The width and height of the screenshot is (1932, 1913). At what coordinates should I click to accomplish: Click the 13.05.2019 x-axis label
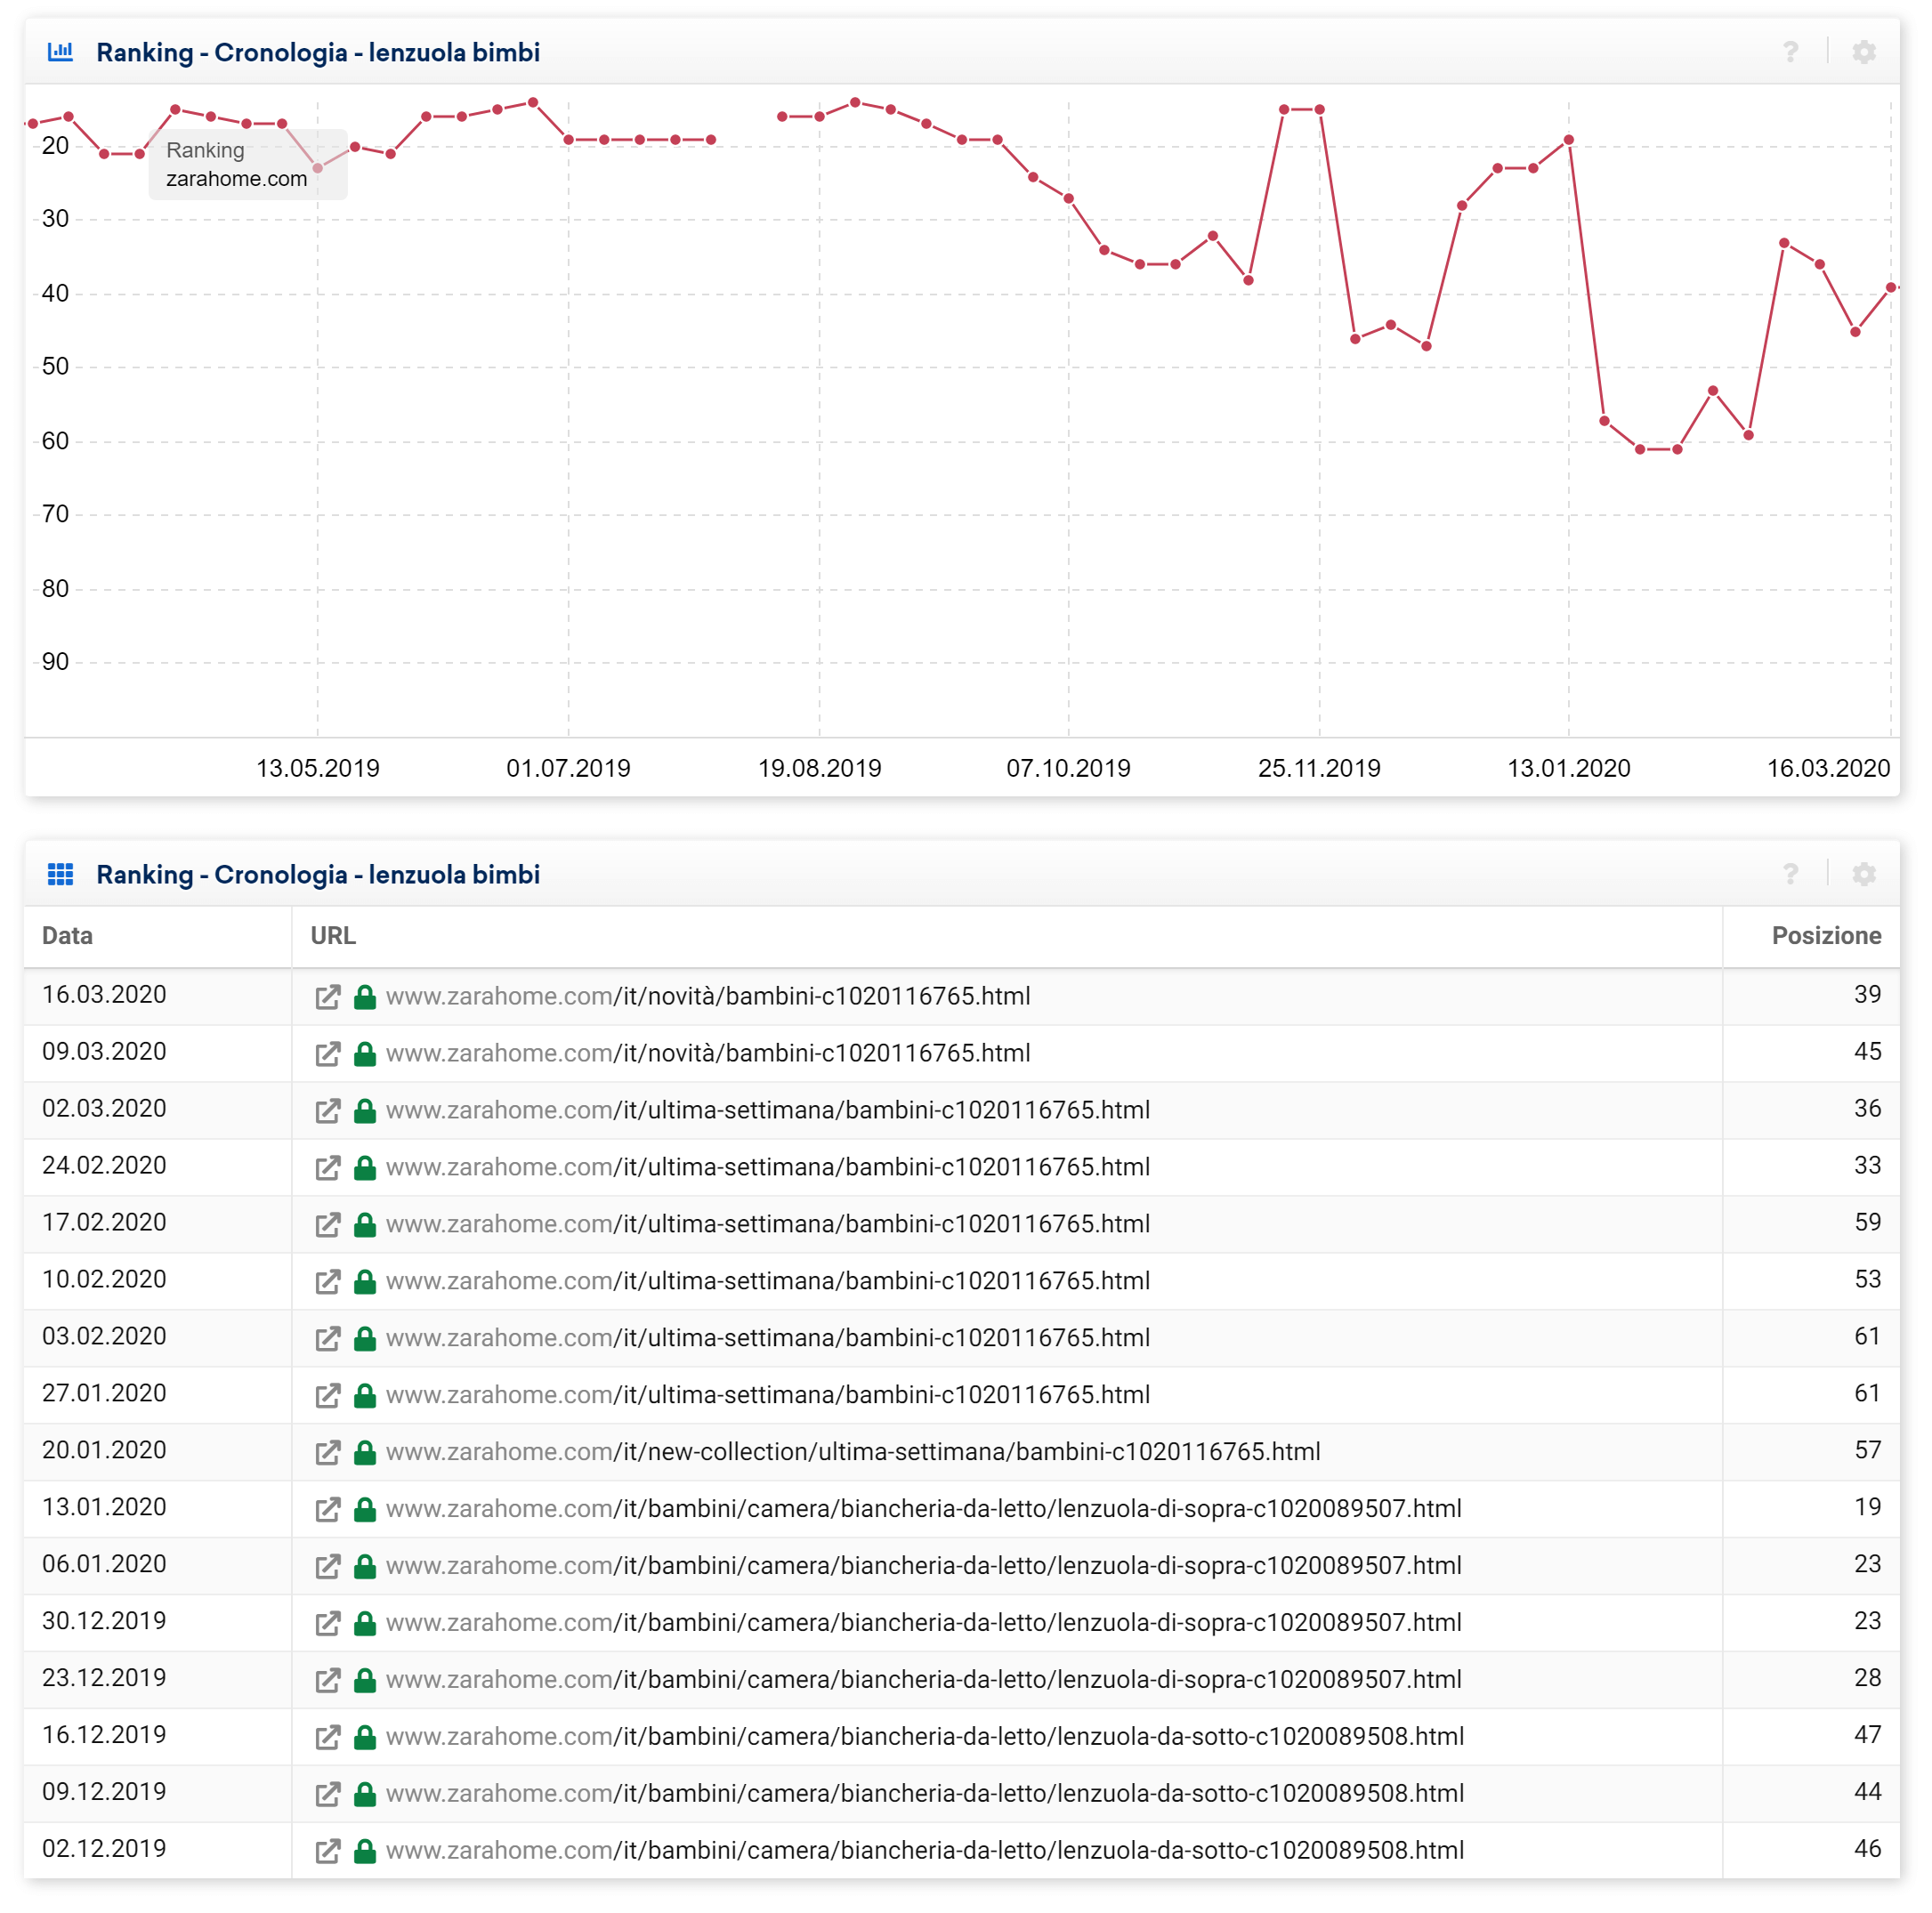click(x=318, y=769)
